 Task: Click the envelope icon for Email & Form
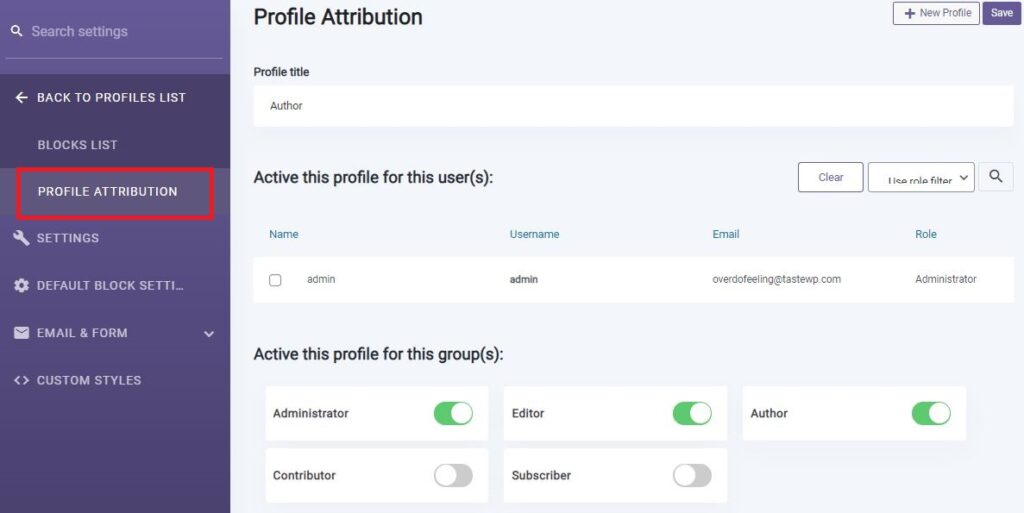tap(22, 333)
